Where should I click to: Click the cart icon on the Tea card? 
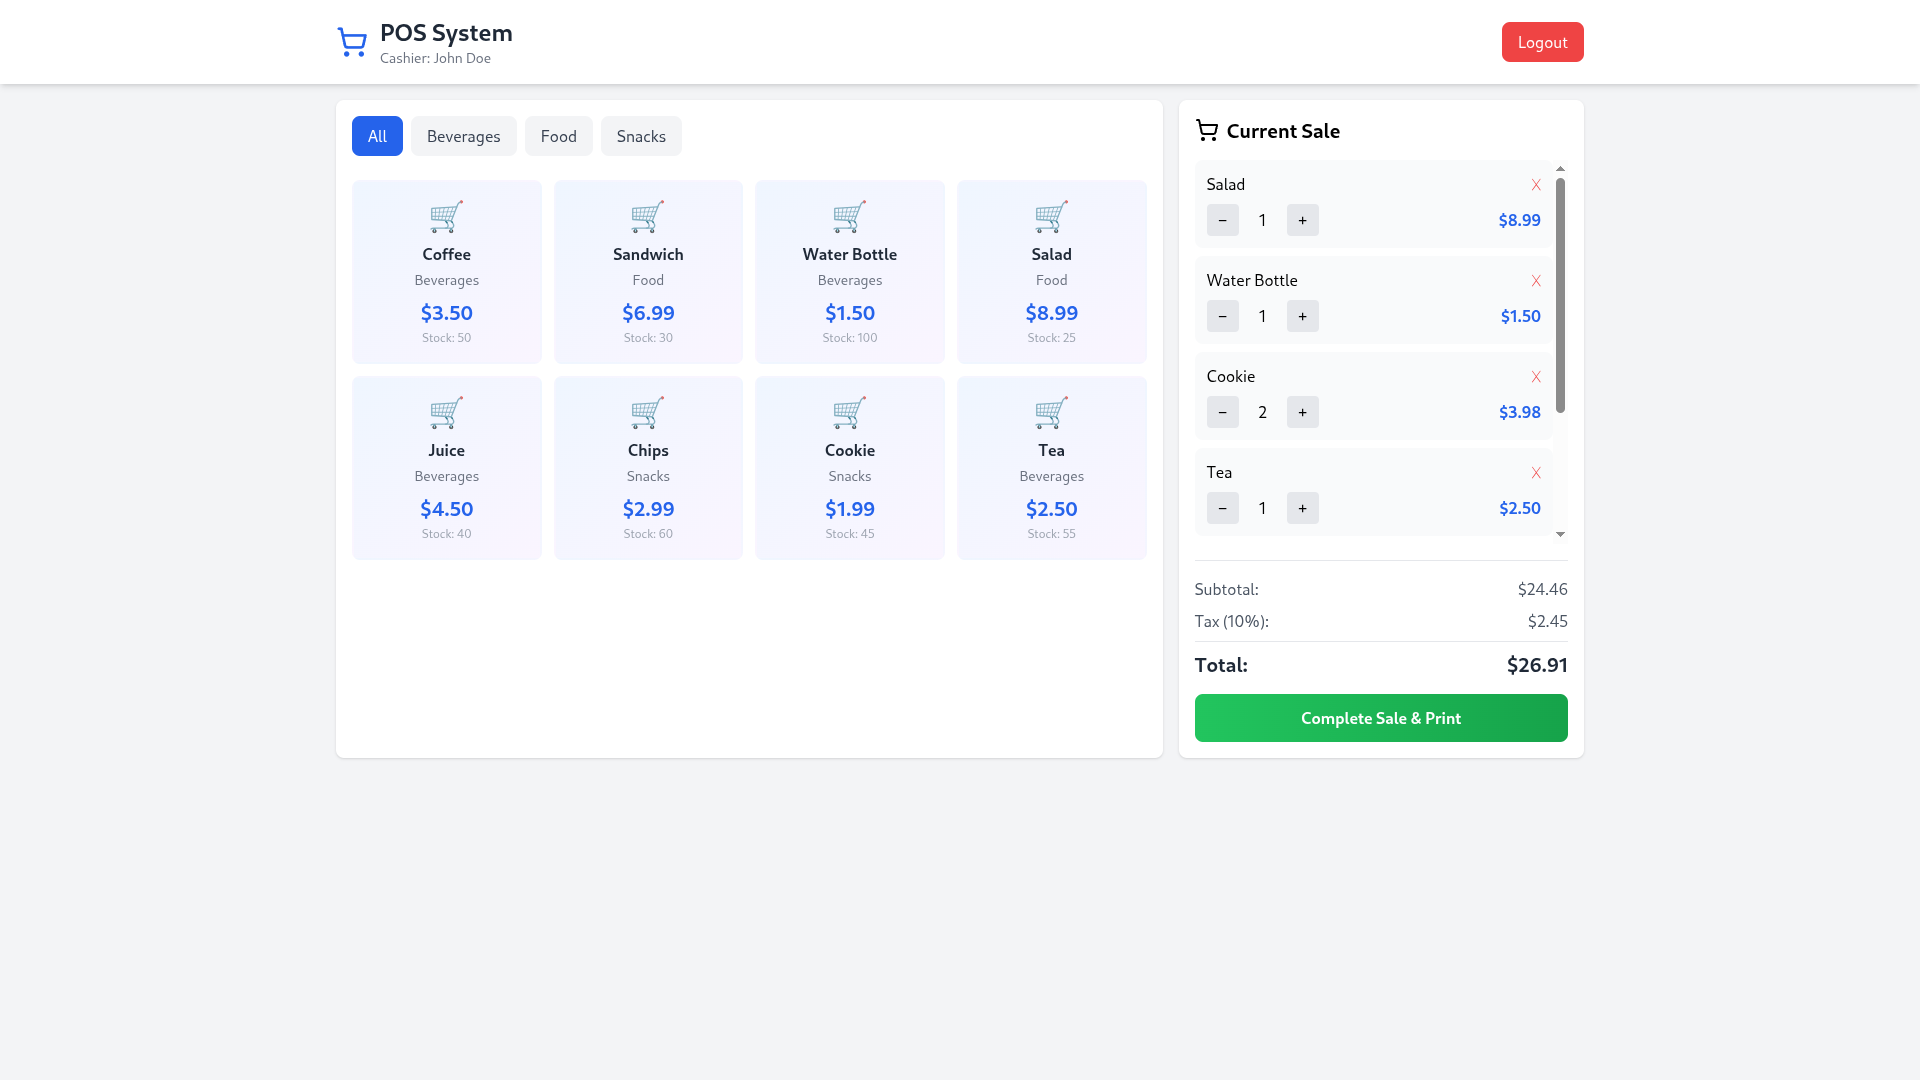pyautogui.click(x=1051, y=413)
